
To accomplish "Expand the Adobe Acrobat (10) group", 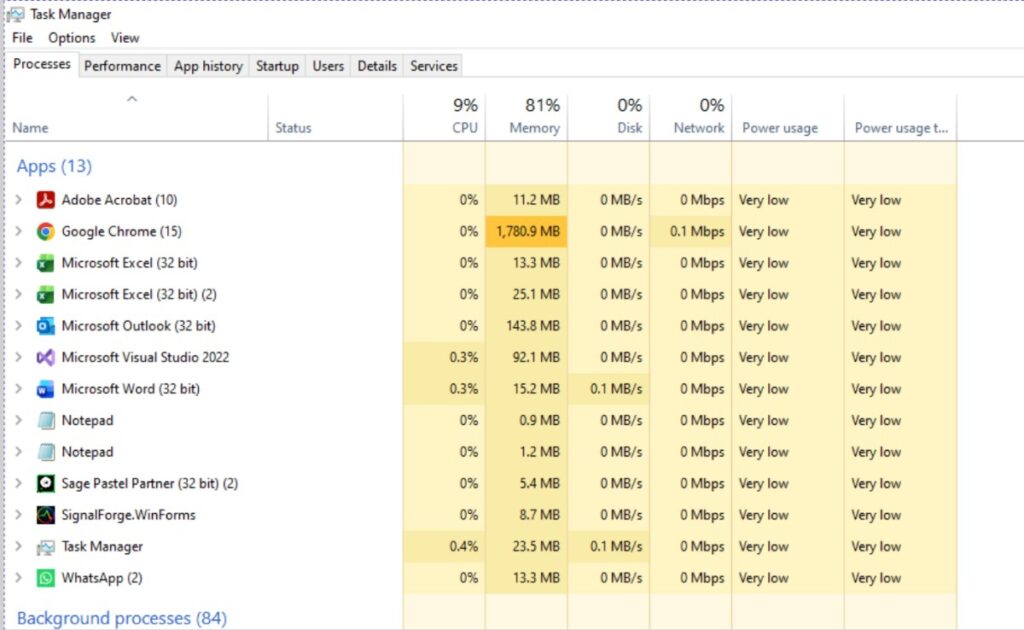I will (18, 200).
